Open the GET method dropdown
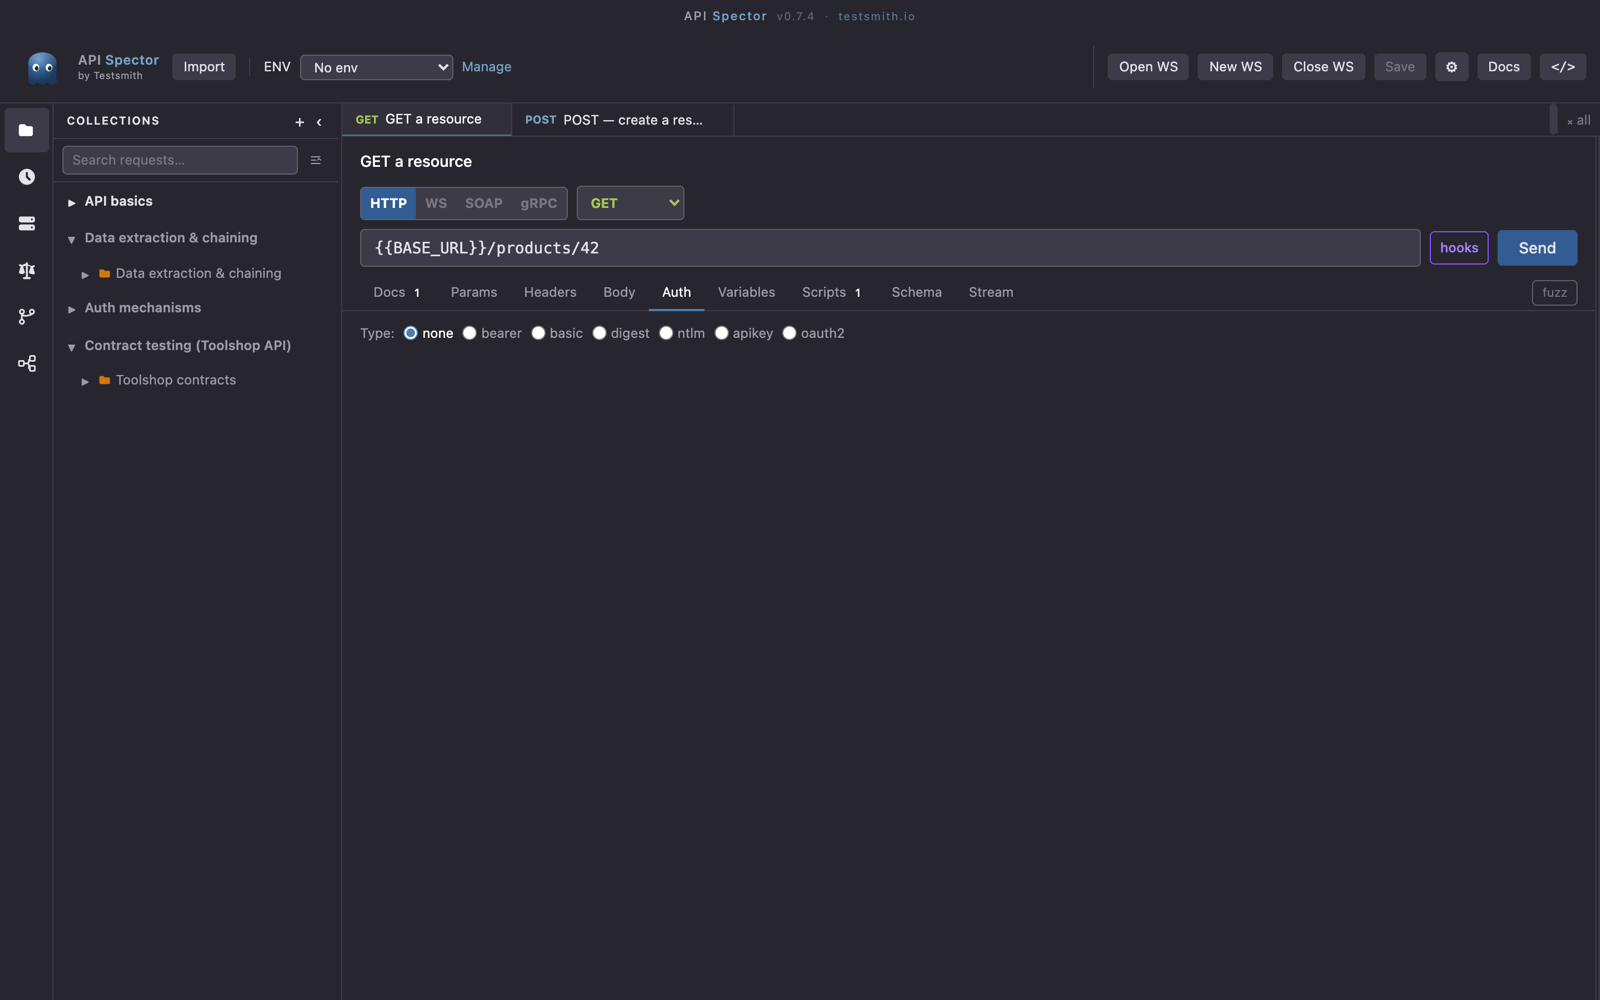The width and height of the screenshot is (1600, 1000). 630,203
